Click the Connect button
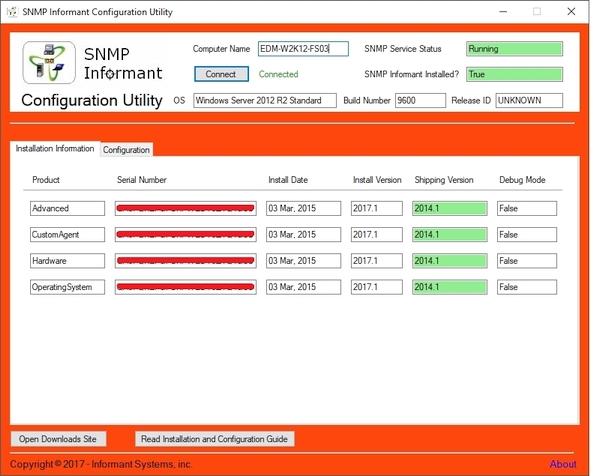The height and width of the screenshot is (476, 591). tap(221, 74)
